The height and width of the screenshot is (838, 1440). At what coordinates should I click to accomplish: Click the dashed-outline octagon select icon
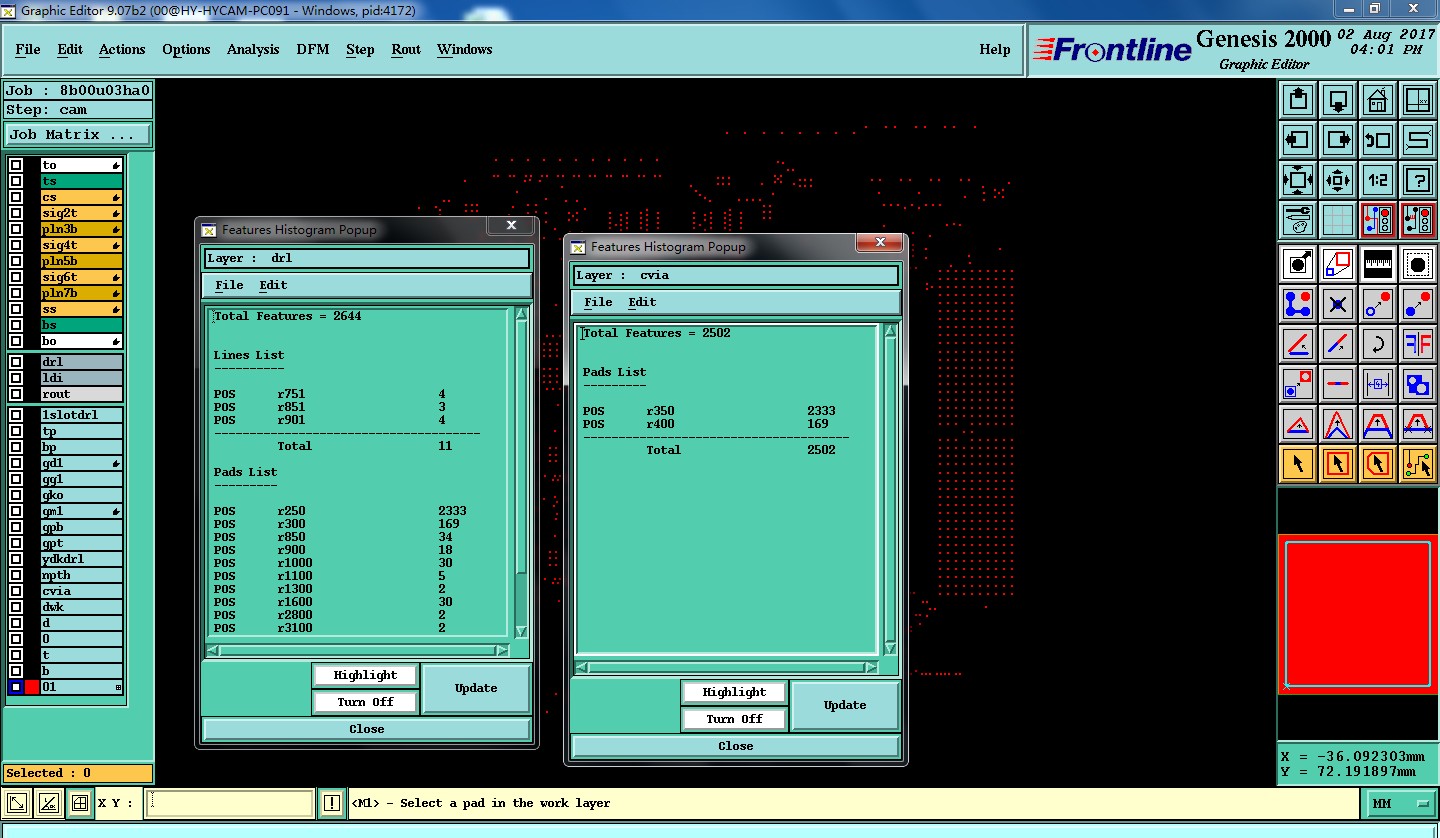1417,265
